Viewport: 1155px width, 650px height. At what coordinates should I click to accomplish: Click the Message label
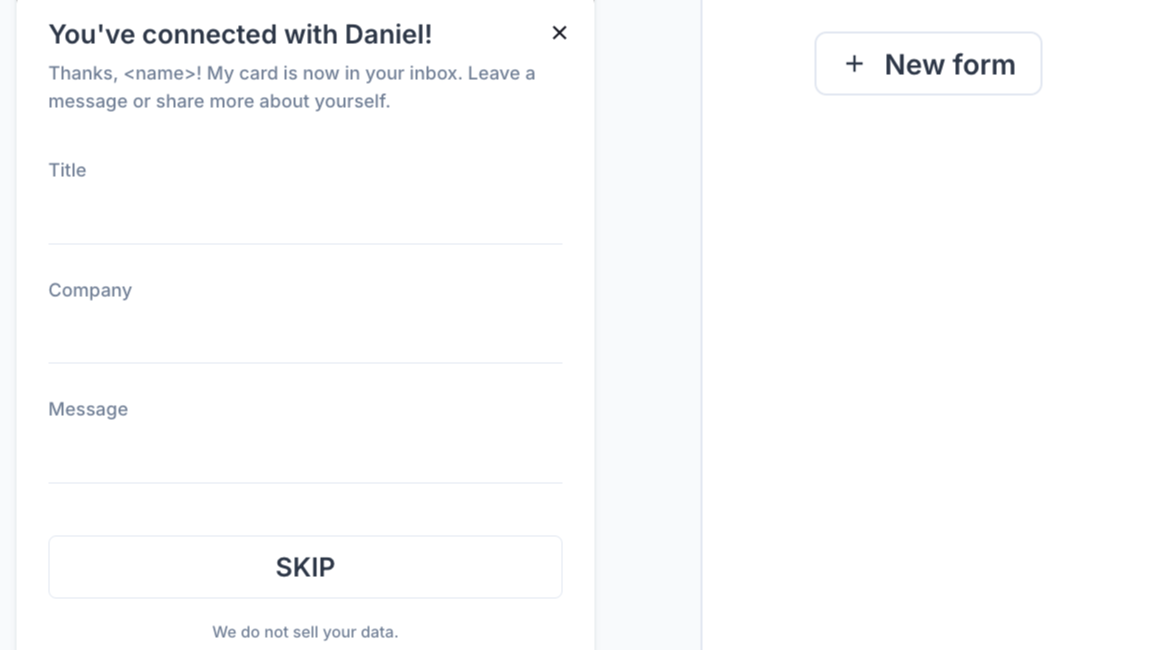88,409
